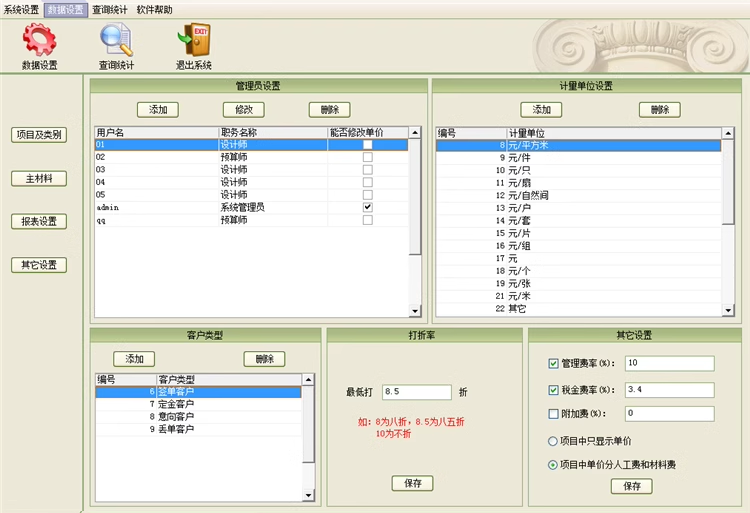Click 删除 in 管理员设置 panel
The width and height of the screenshot is (750, 513).
pos(330,109)
